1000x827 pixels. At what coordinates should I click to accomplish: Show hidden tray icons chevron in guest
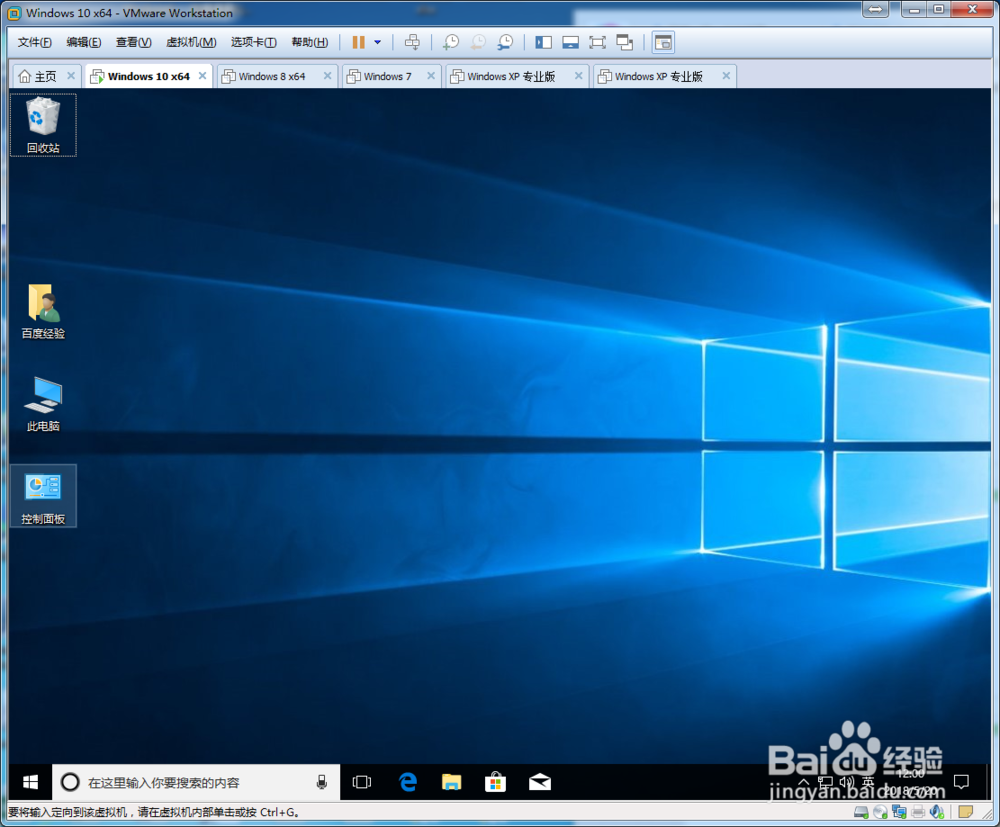pyautogui.click(x=804, y=782)
